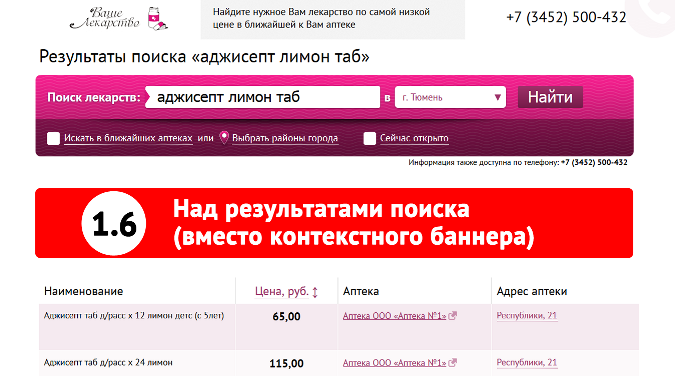Open Выбрать районы города link
675x376 pixels.
coord(285,138)
